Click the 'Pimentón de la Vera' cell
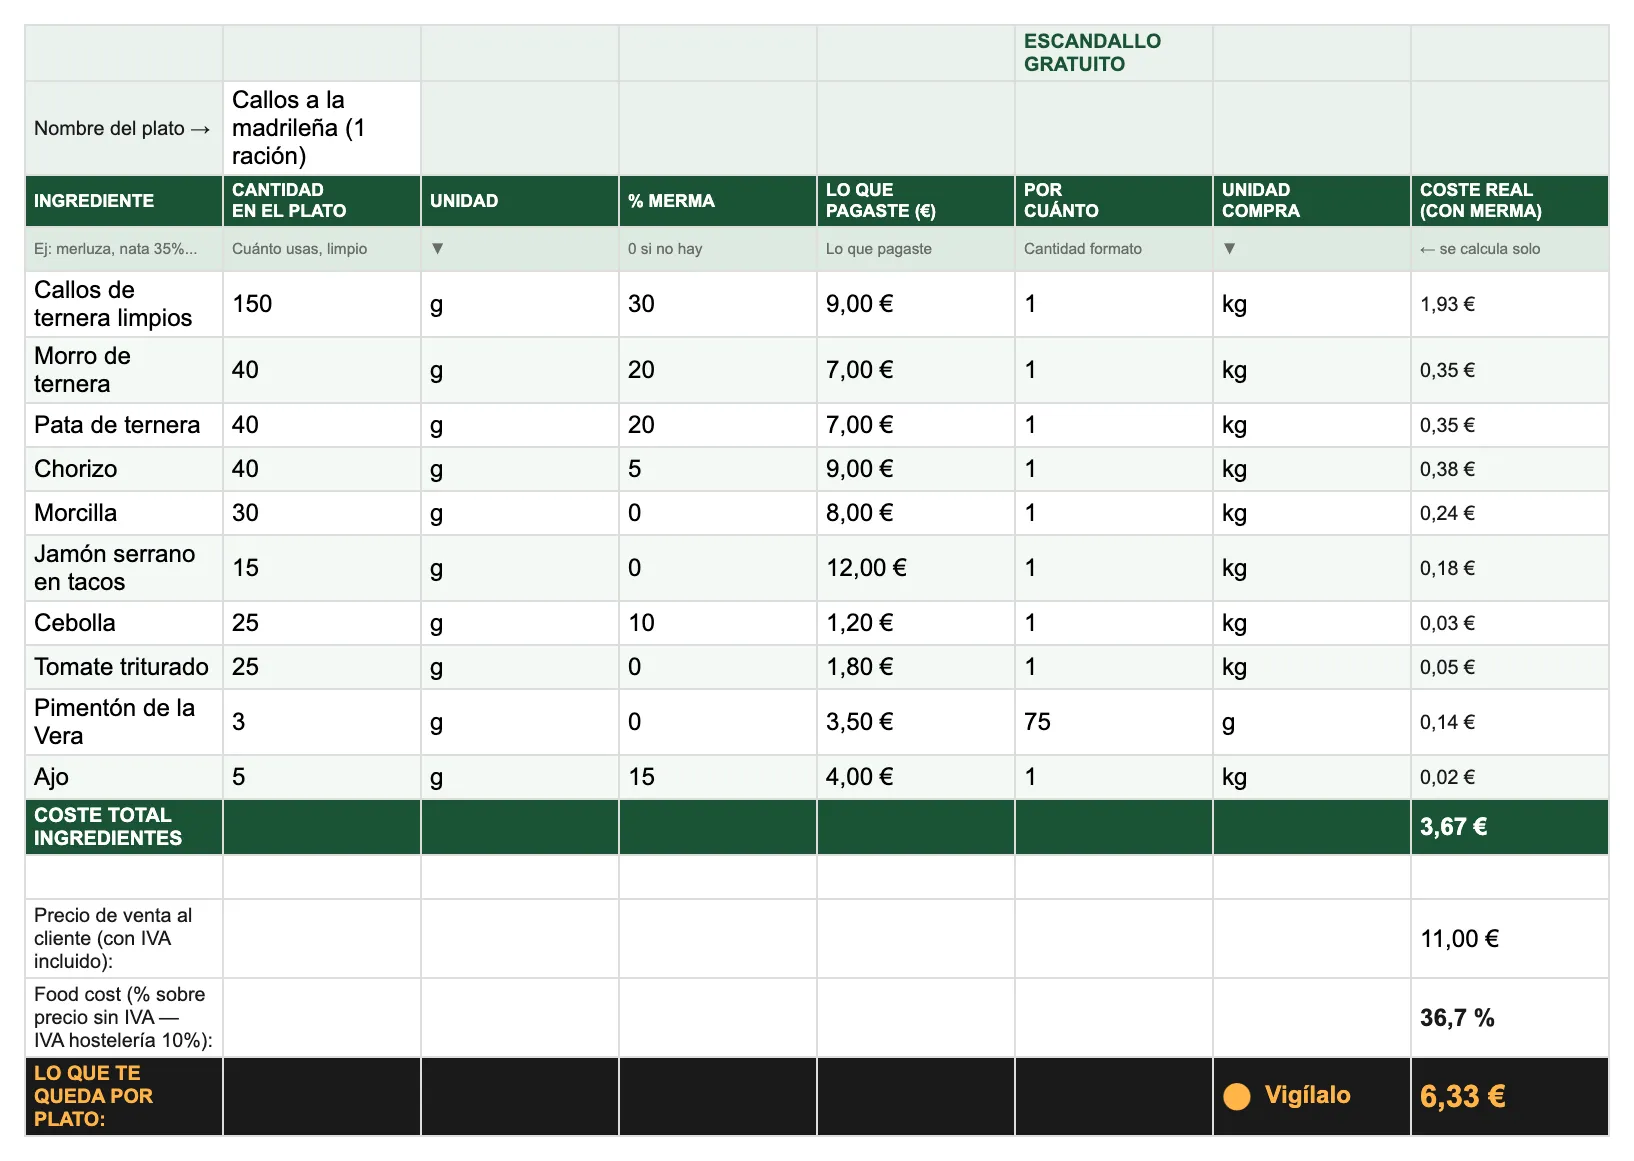 click(123, 722)
